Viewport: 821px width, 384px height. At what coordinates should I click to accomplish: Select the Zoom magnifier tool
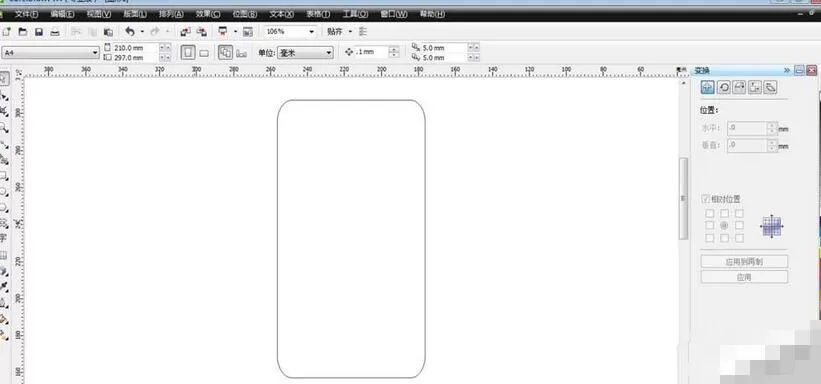tap(4, 127)
